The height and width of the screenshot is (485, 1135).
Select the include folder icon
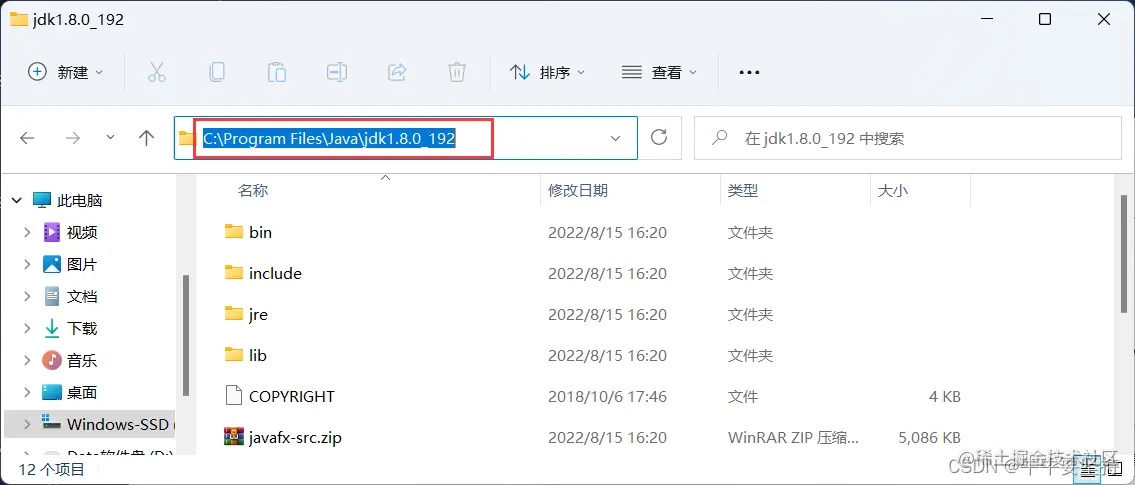click(x=233, y=273)
